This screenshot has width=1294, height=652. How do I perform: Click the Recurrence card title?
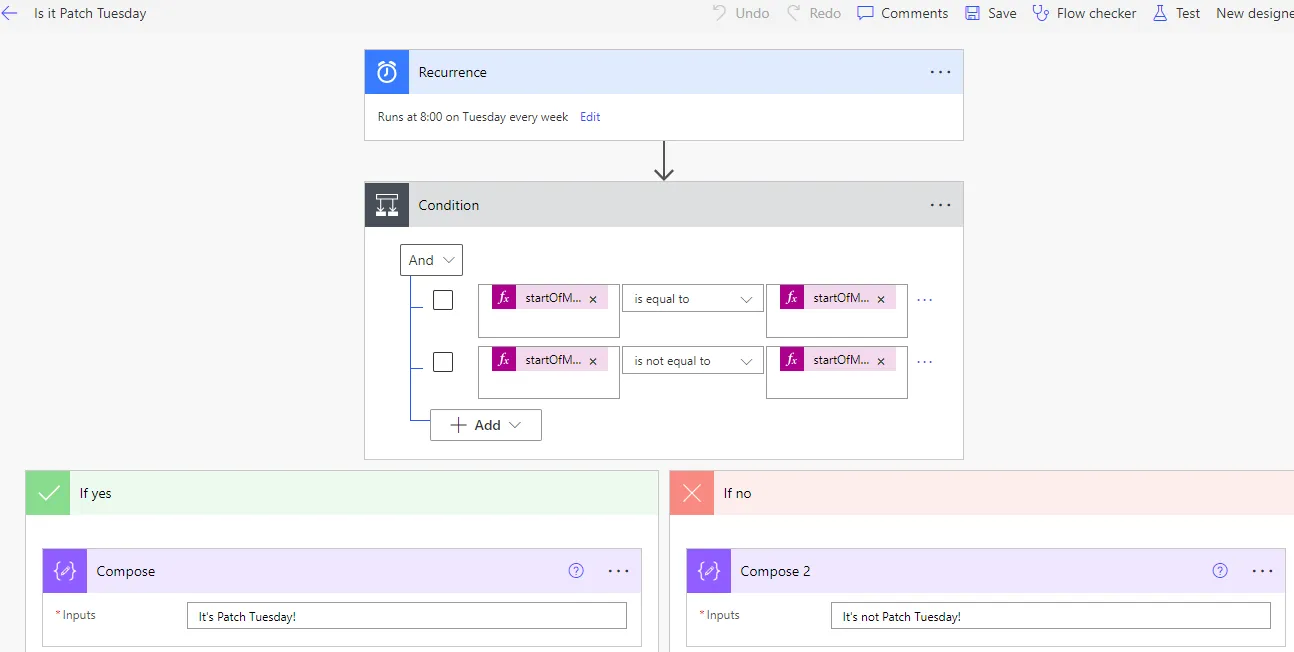point(453,72)
